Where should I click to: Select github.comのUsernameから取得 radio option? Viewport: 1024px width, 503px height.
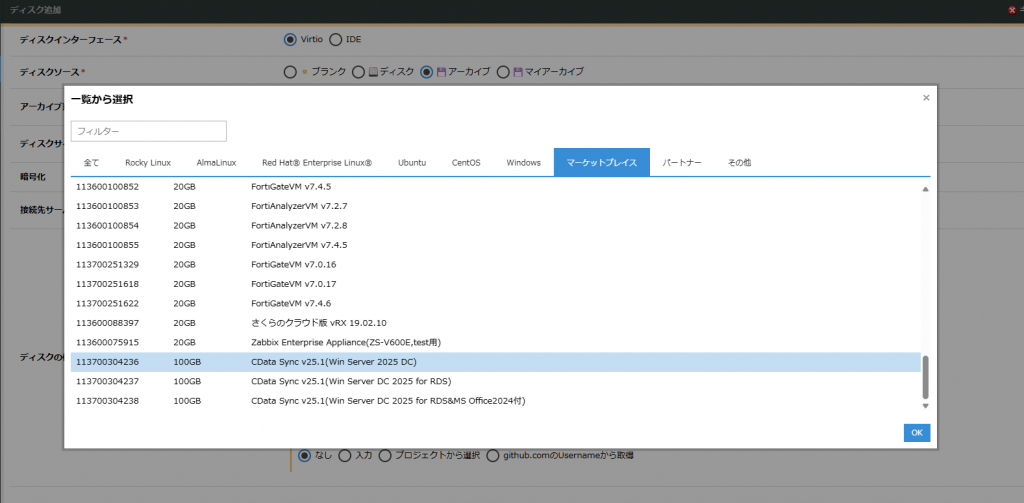point(492,455)
